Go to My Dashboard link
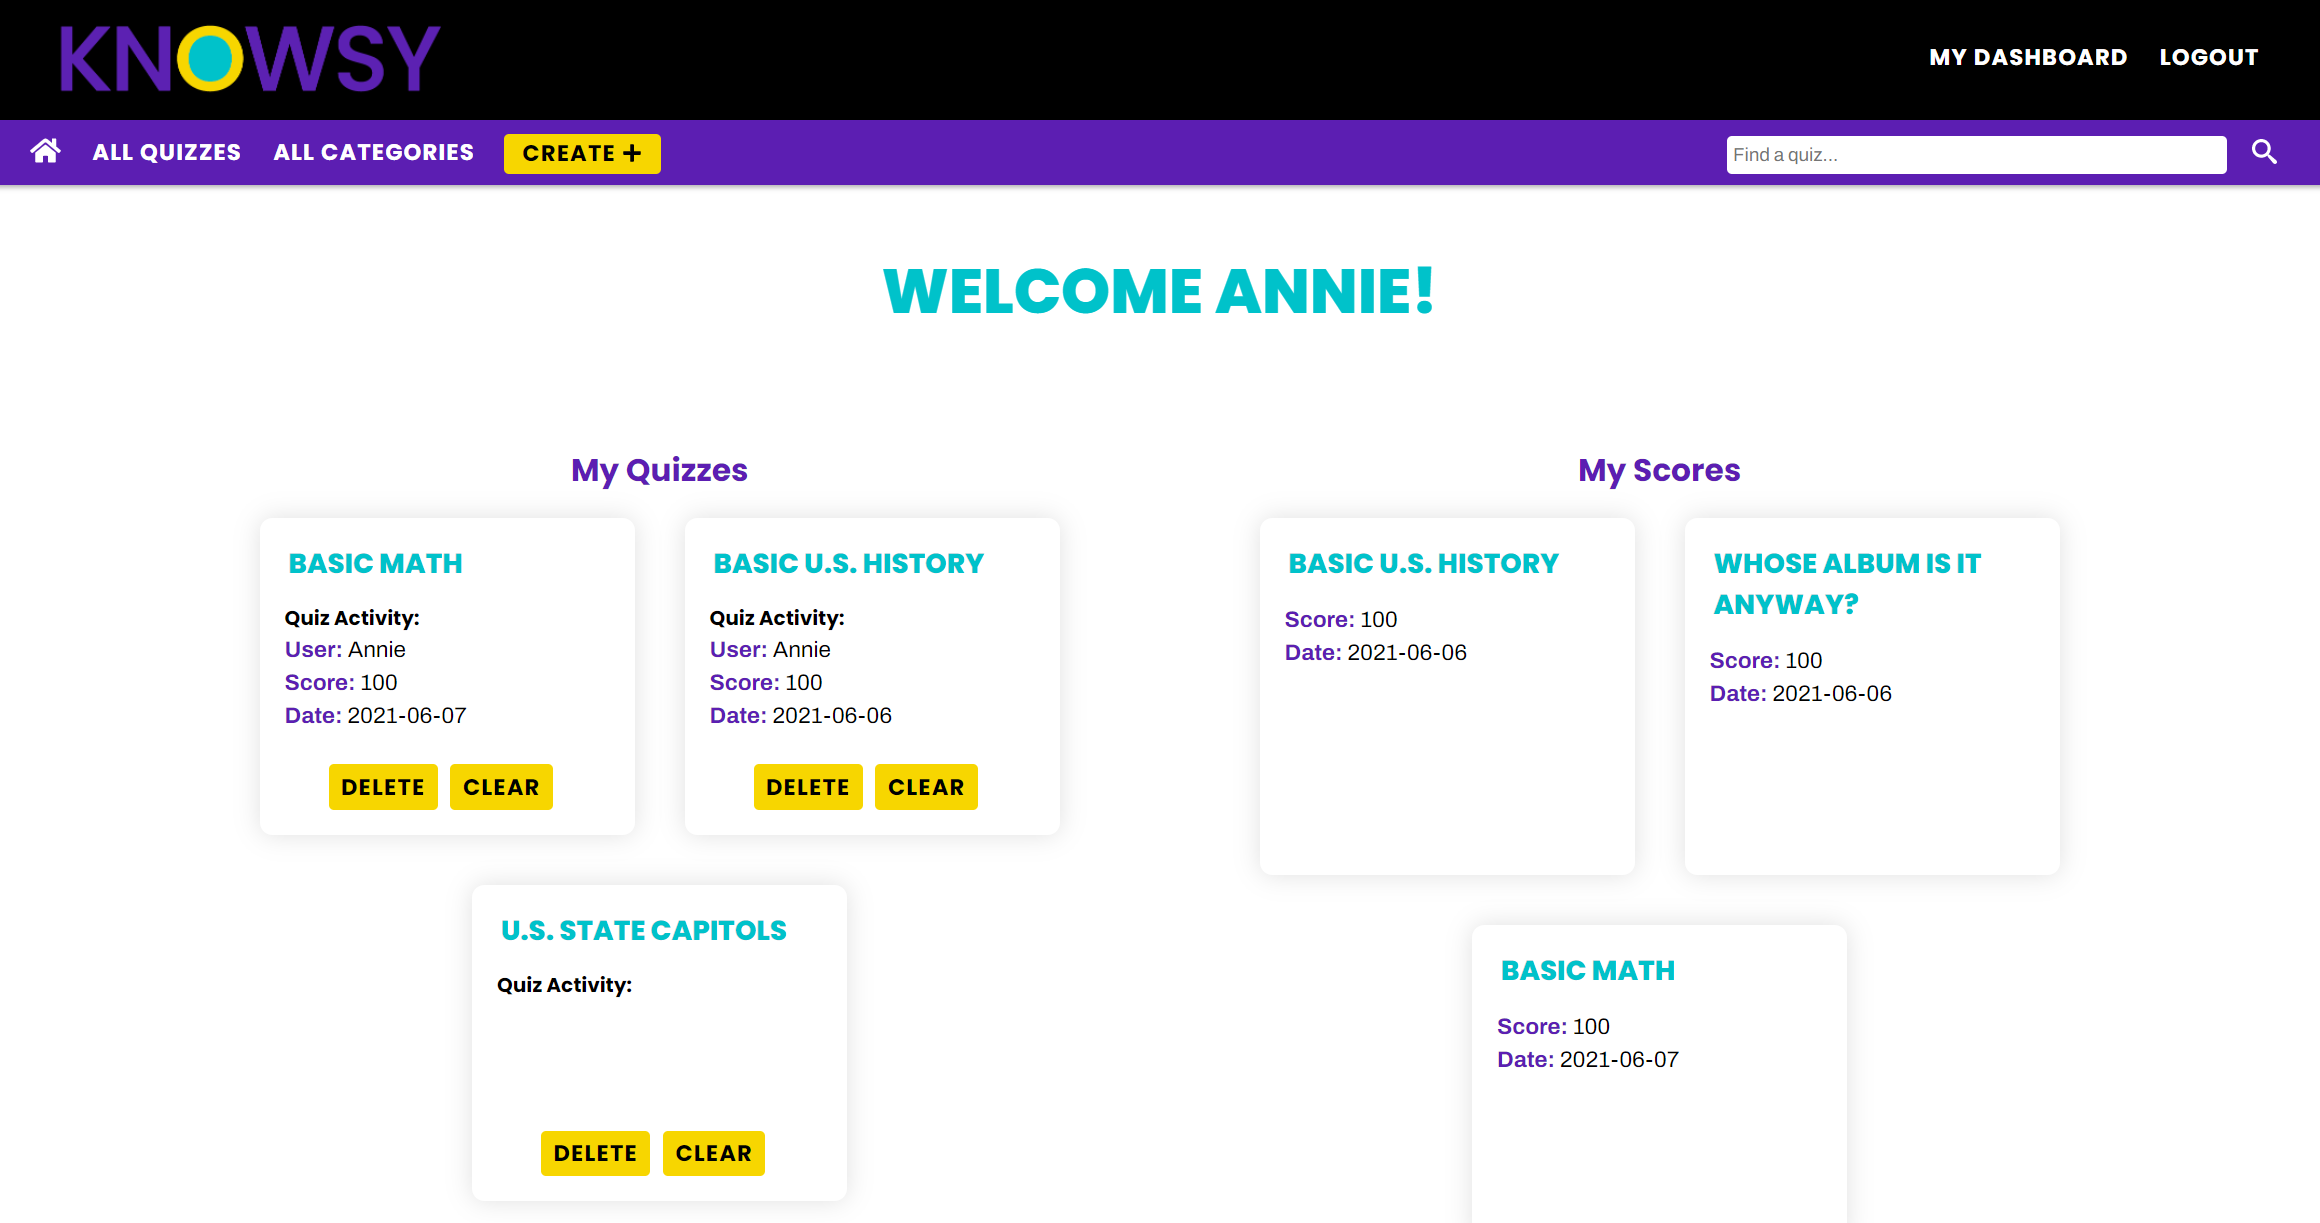2320x1223 pixels. point(2027,57)
